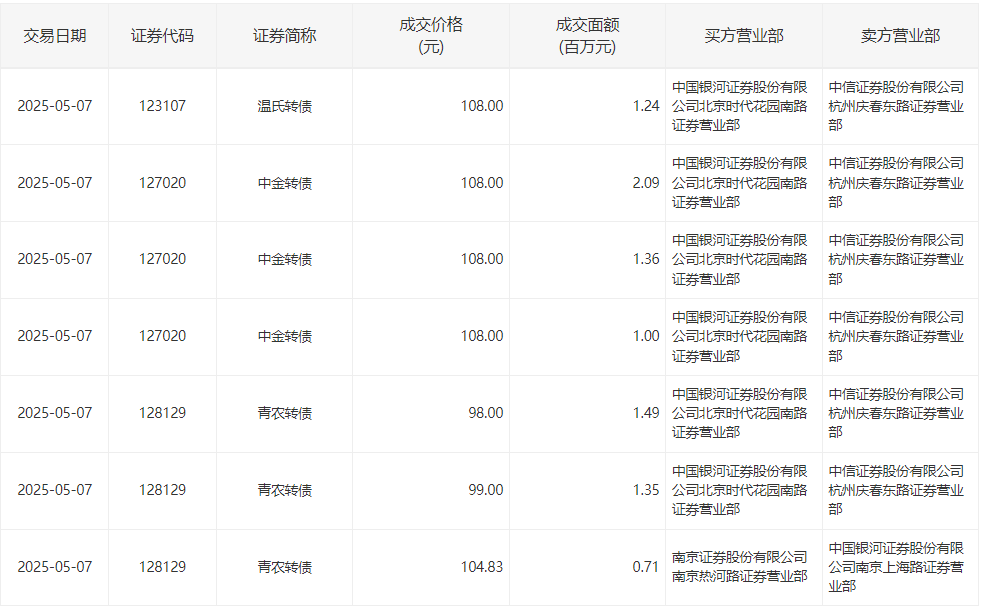The height and width of the screenshot is (609, 984).
Task: Click the seller branch in the 1.24 row
Action: click(896, 106)
